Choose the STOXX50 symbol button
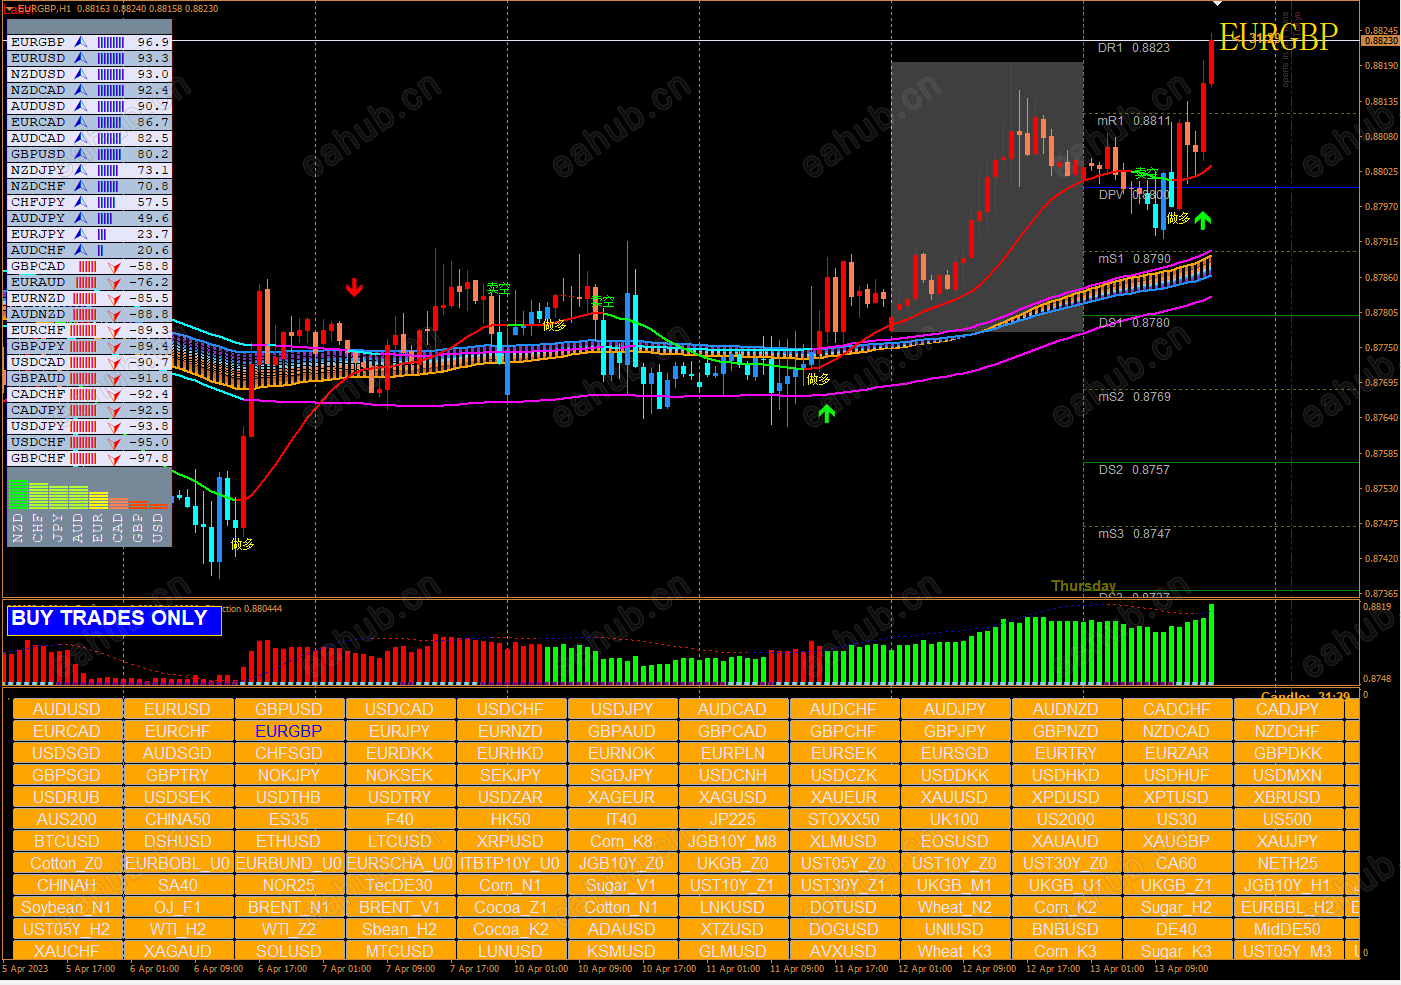 click(844, 819)
